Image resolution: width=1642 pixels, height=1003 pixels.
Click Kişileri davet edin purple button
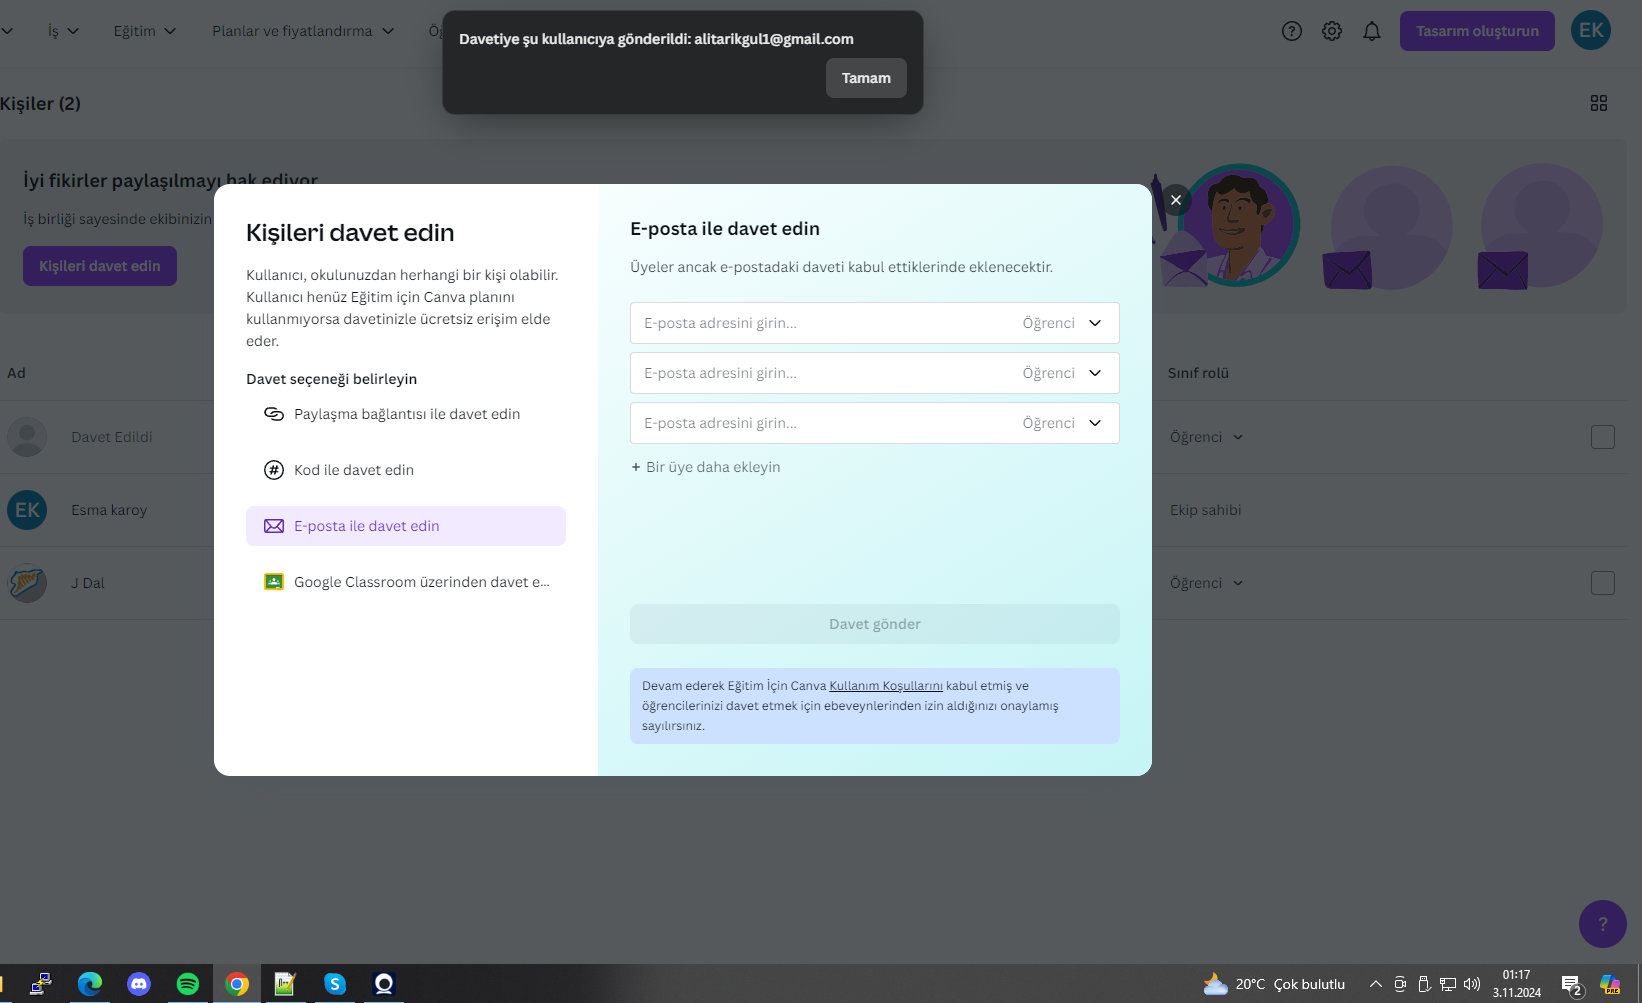(100, 266)
